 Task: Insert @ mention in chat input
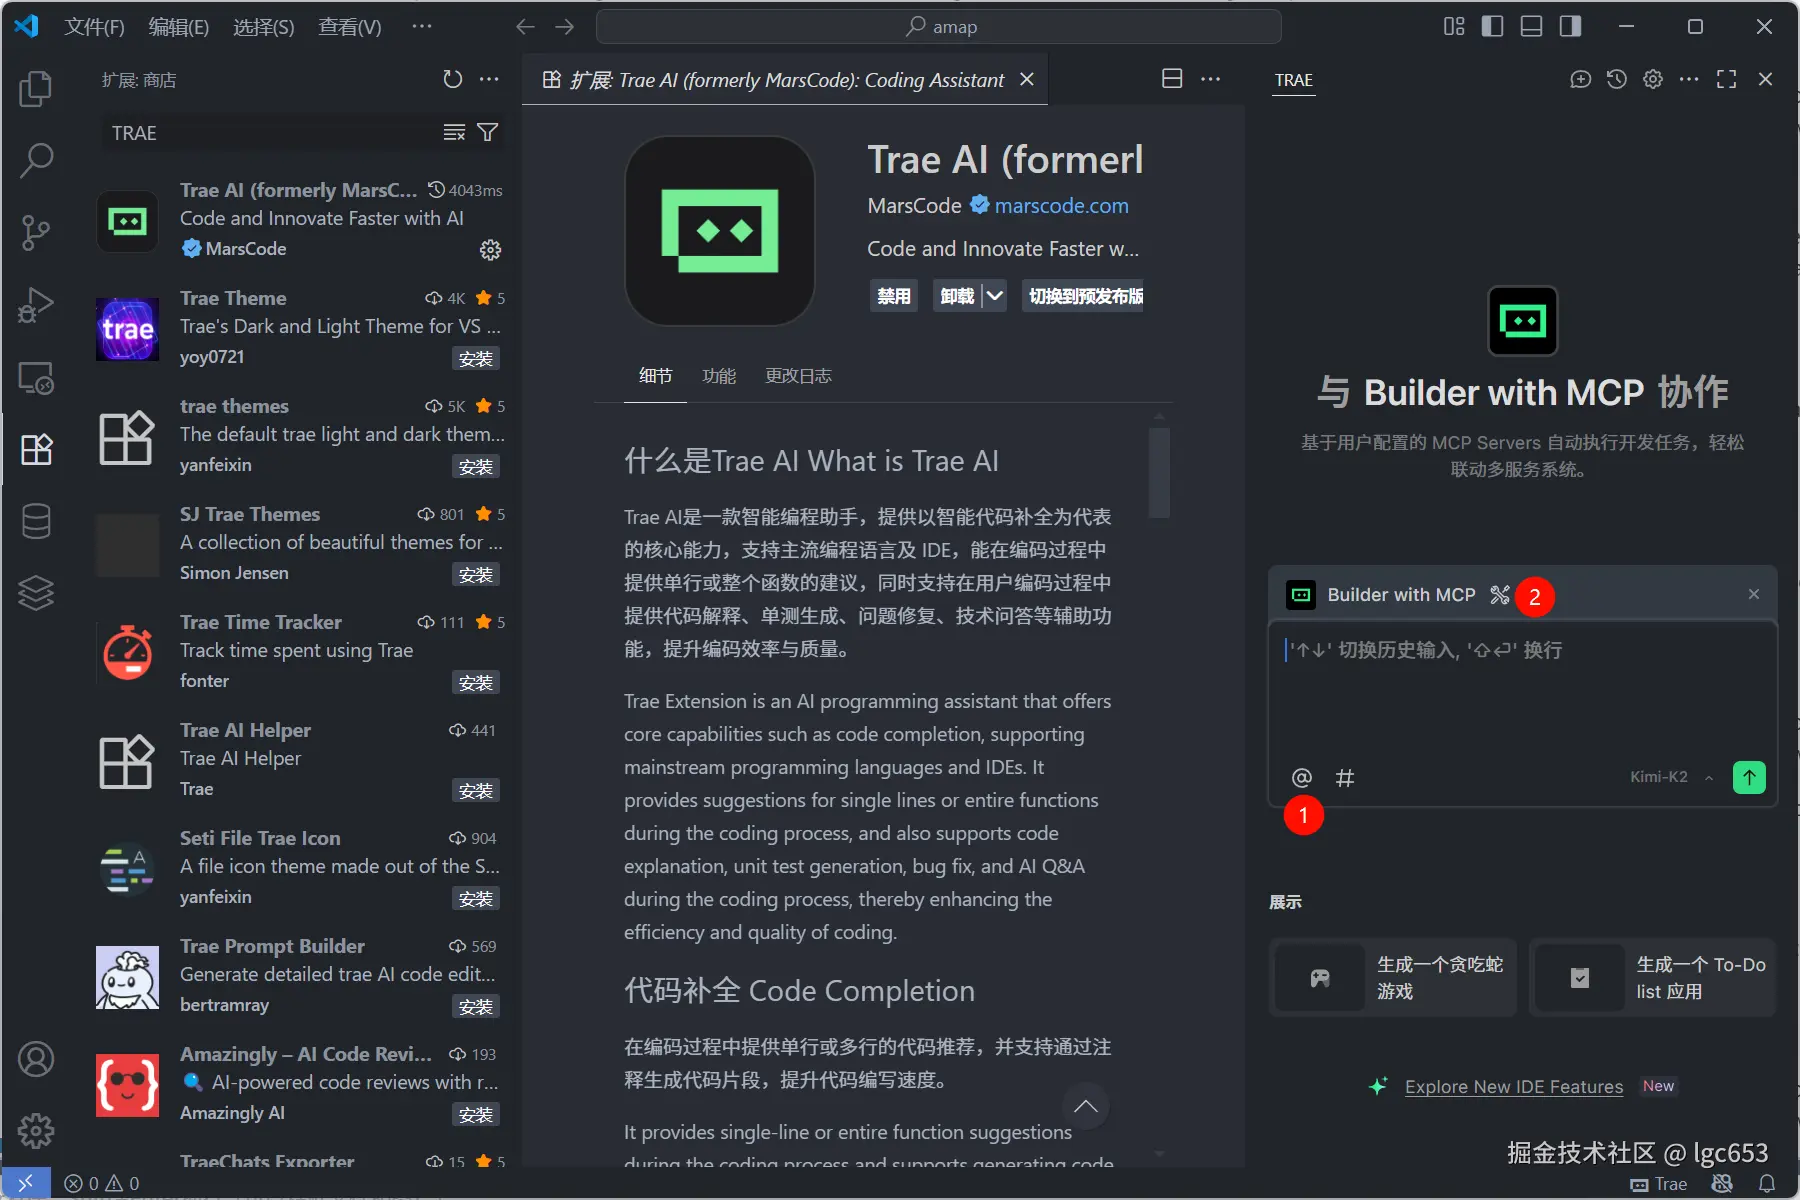[1301, 778]
